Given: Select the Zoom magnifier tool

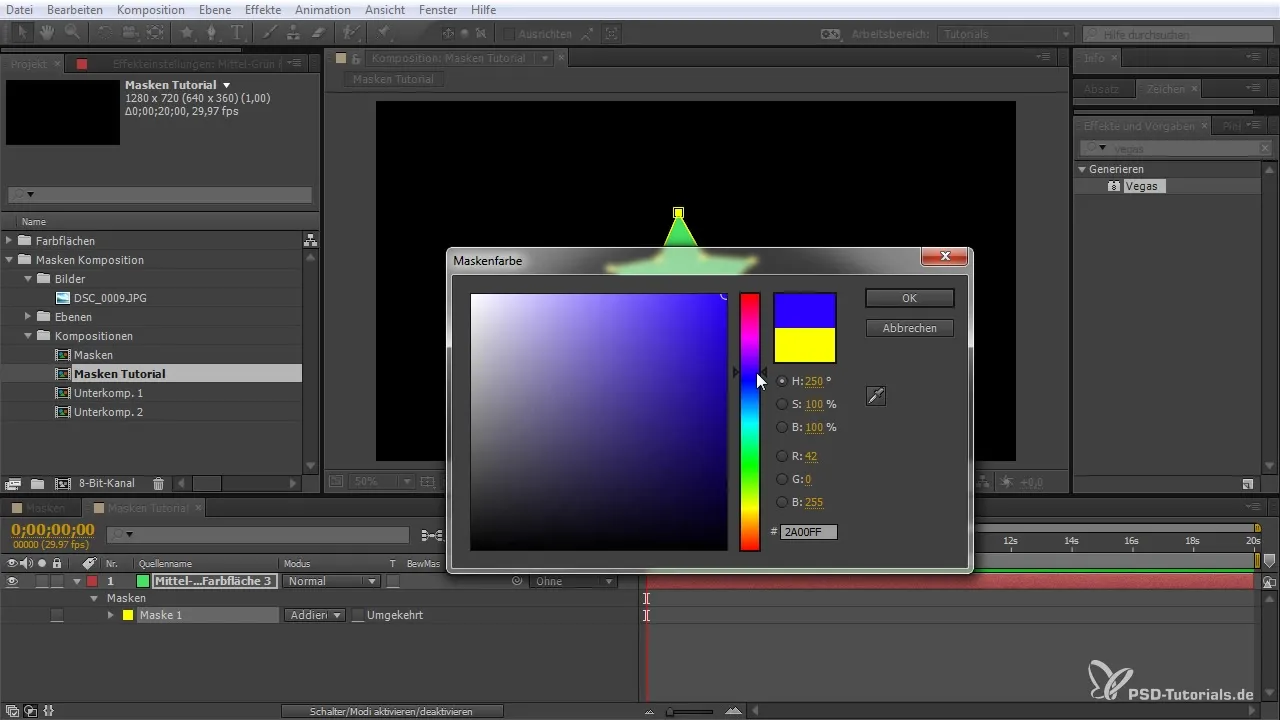Looking at the screenshot, I should (x=72, y=32).
